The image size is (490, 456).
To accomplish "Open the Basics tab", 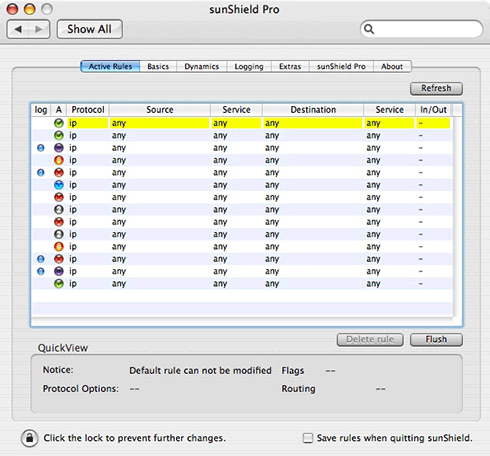I will coord(158,66).
